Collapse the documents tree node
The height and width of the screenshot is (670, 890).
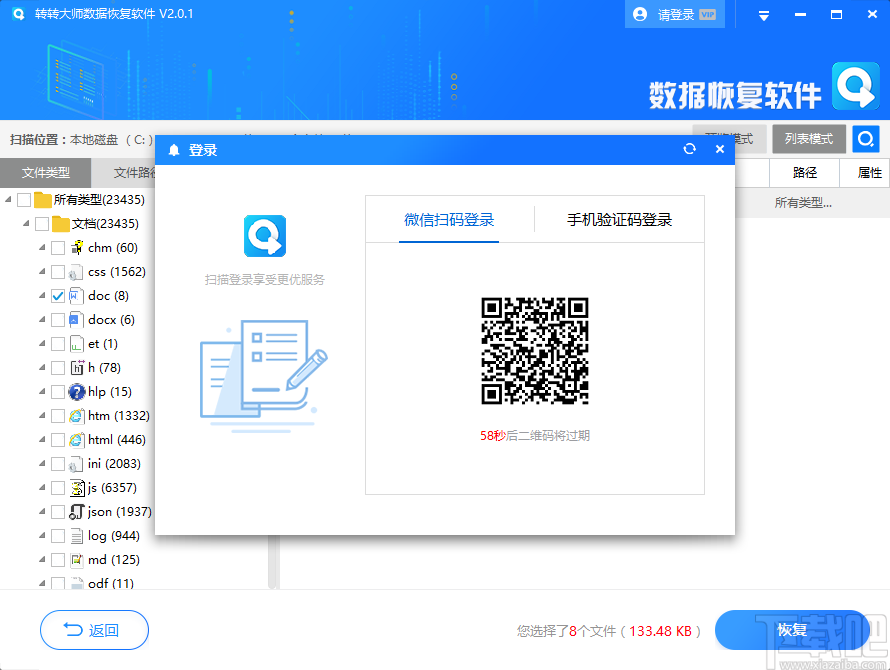coord(26,223)
